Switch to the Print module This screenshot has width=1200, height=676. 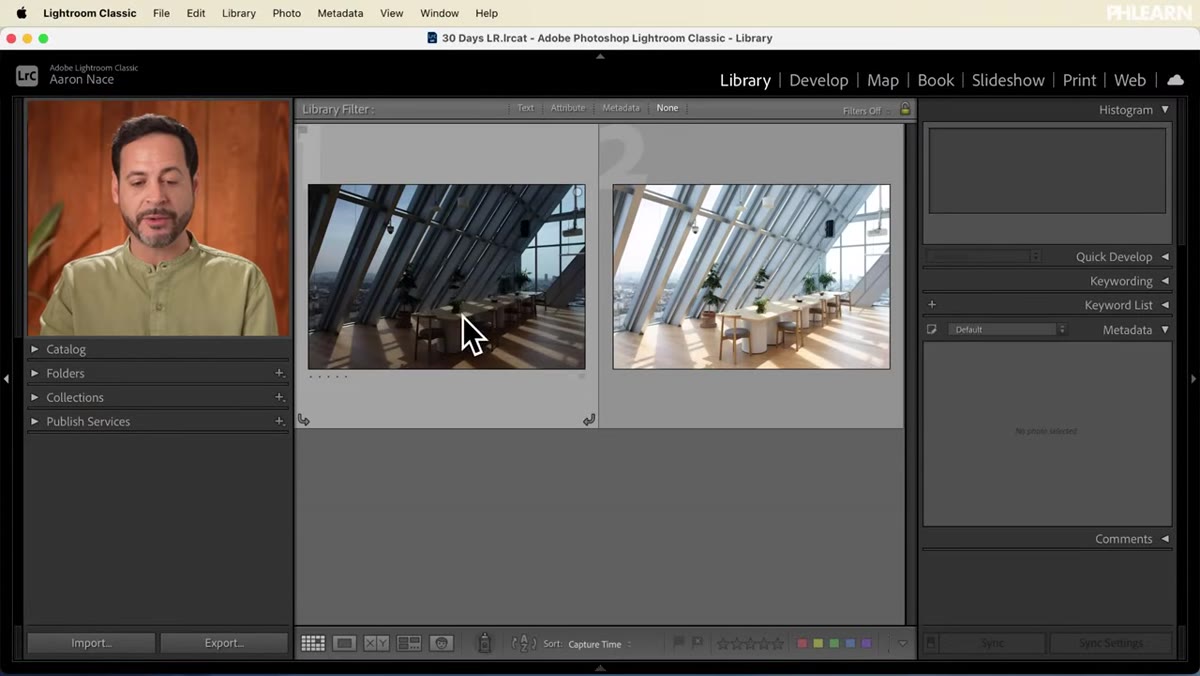[x=1079, y=80]
